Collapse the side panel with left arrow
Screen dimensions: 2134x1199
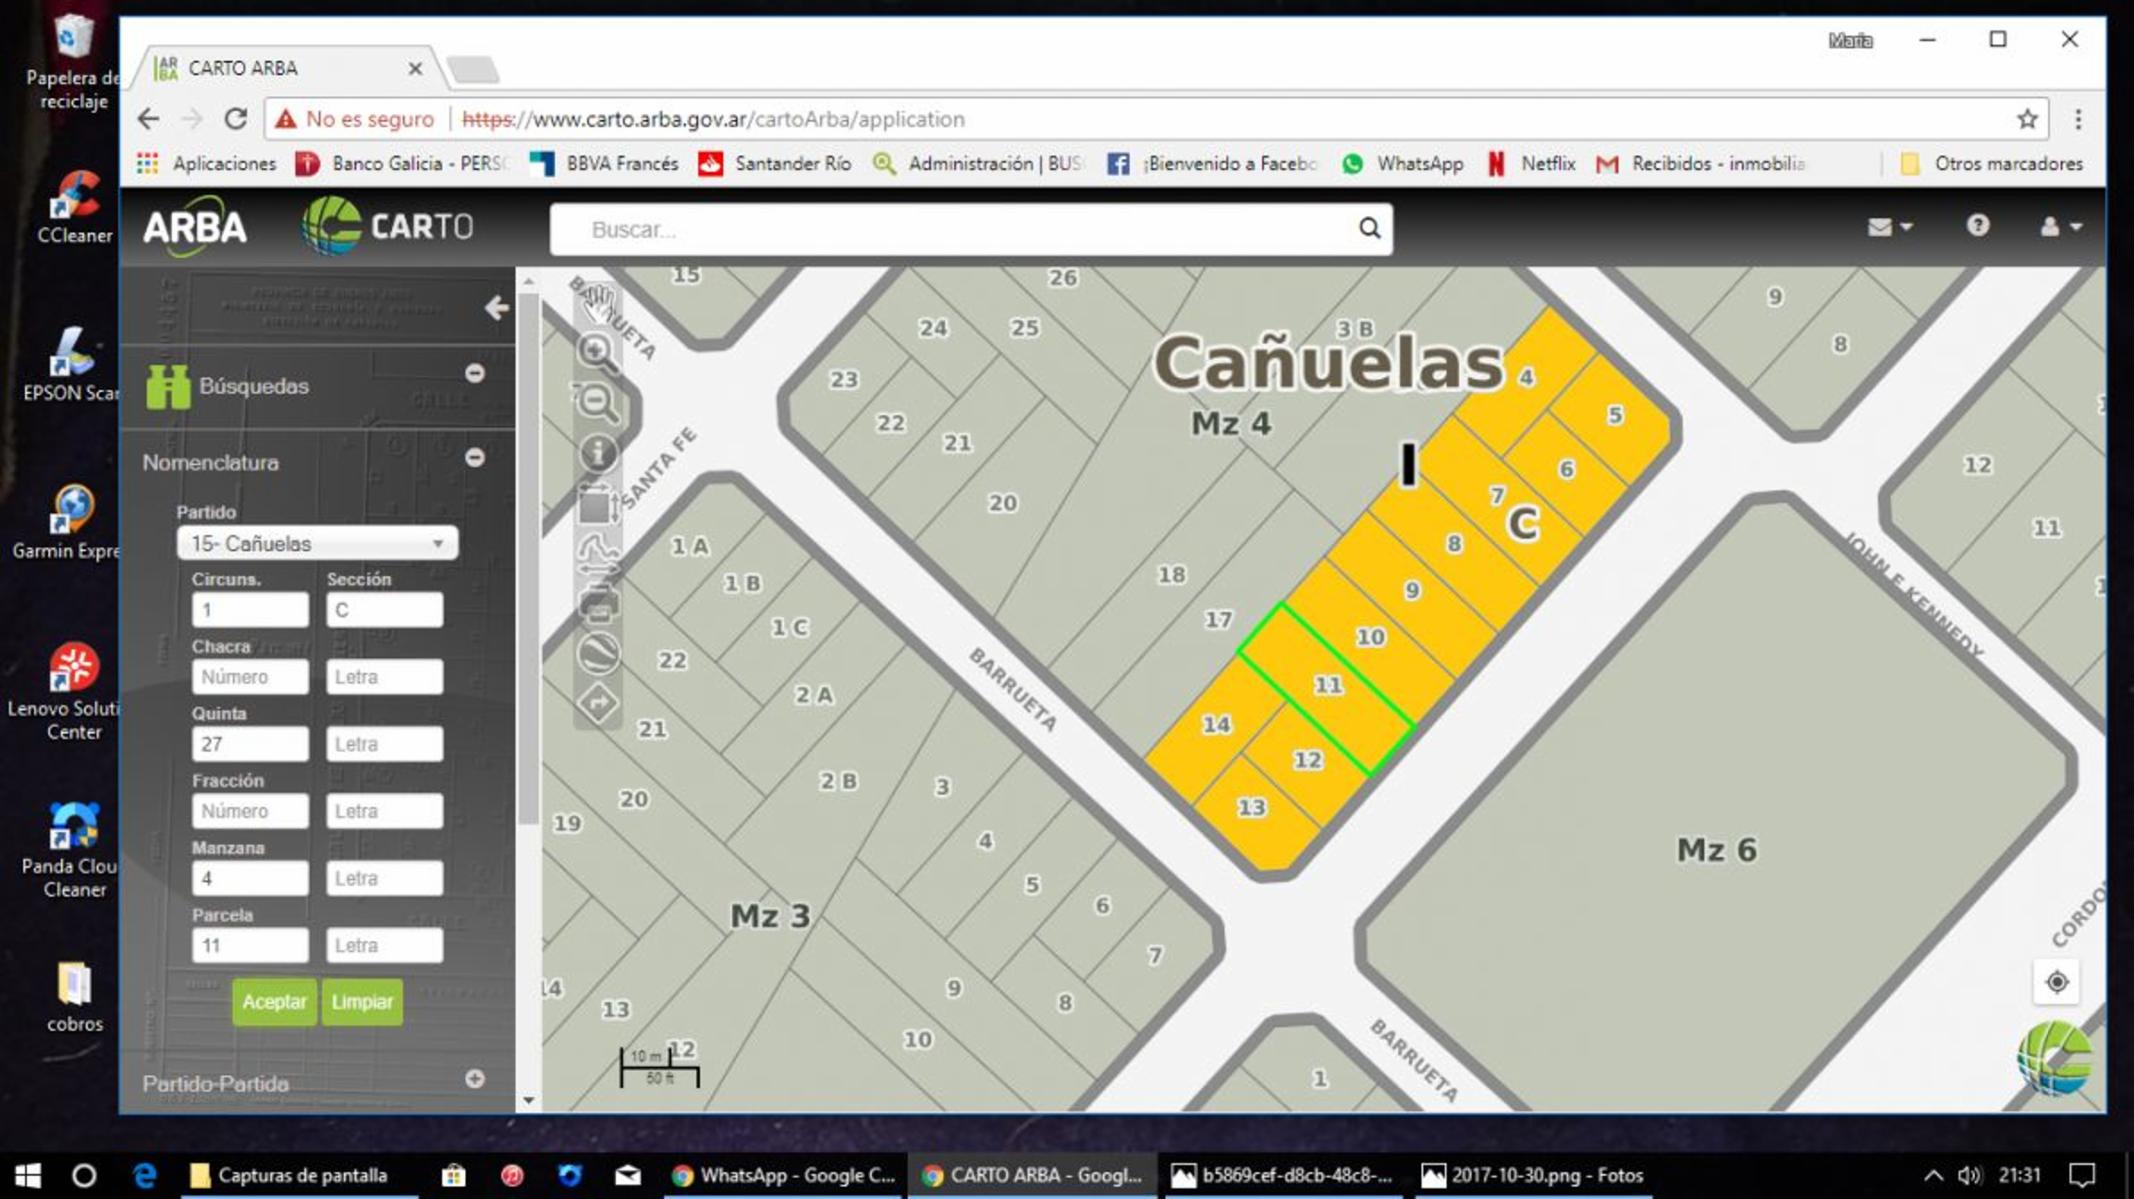coord(497,307)
